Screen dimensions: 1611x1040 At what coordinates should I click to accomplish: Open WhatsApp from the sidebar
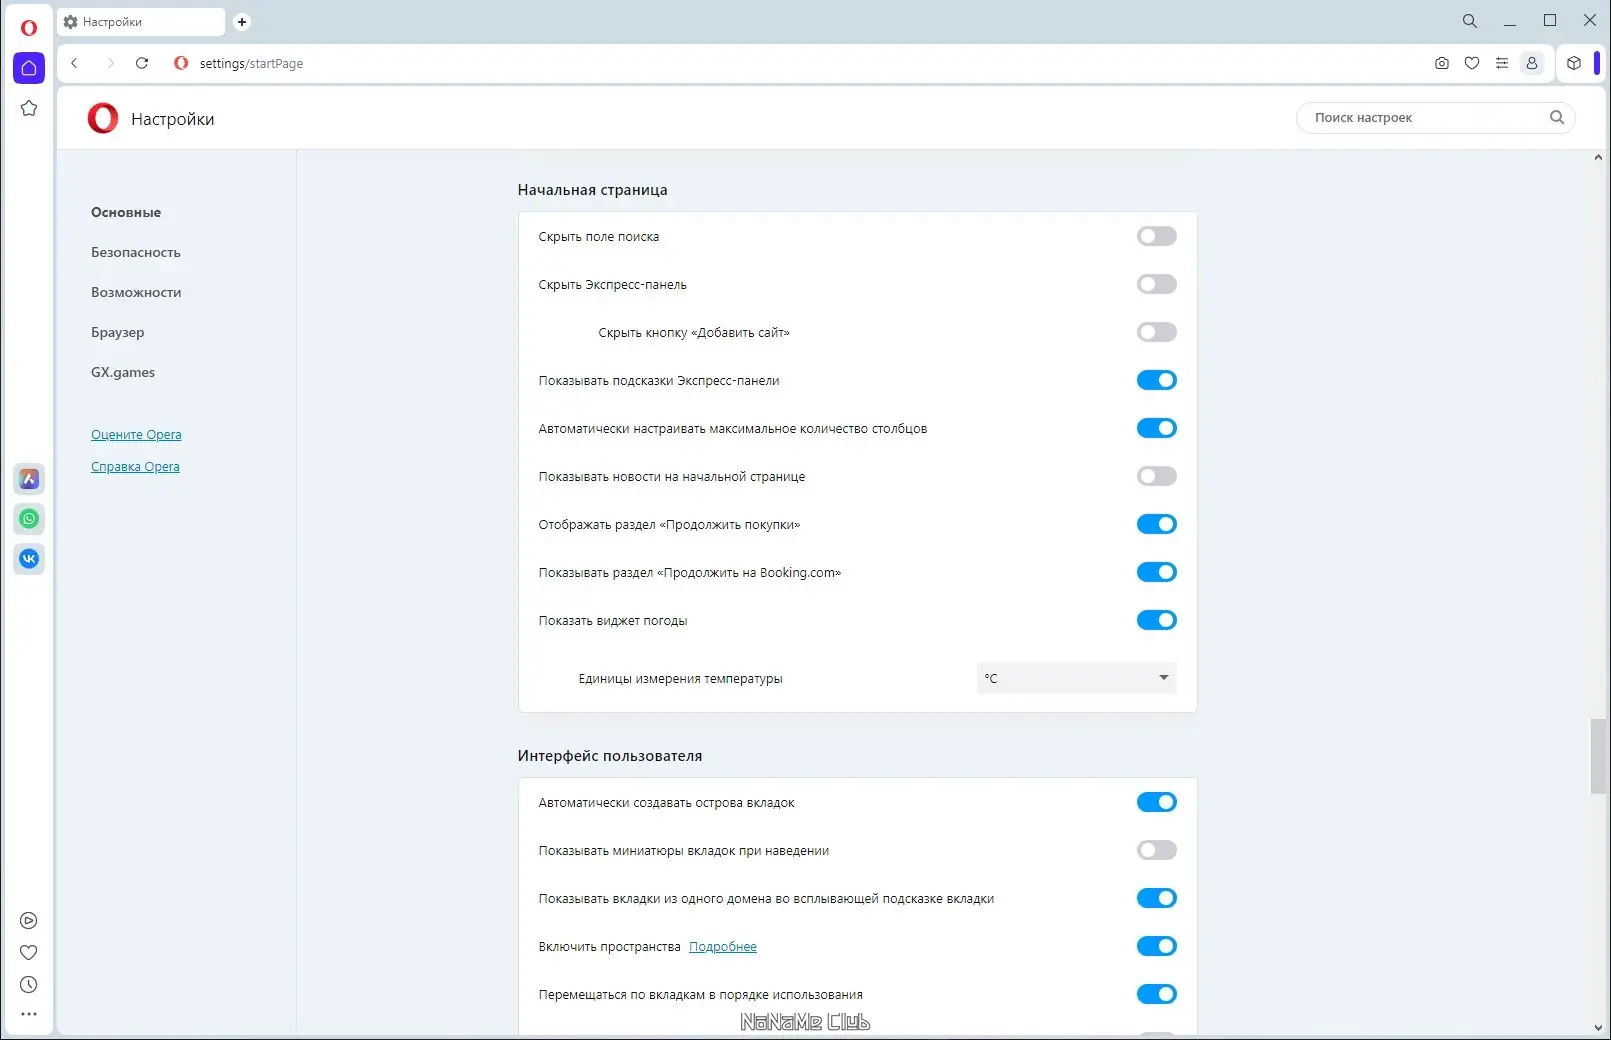coord(29,519)
